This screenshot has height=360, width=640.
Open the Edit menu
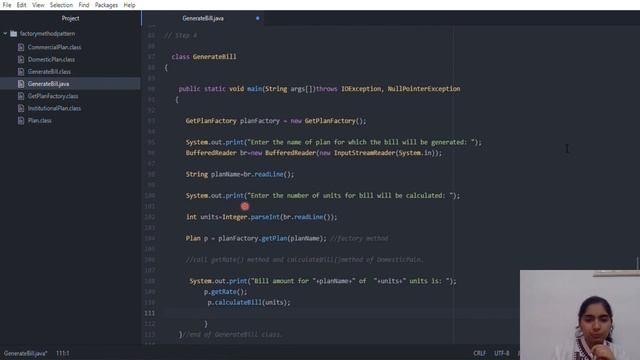[22, 5]
